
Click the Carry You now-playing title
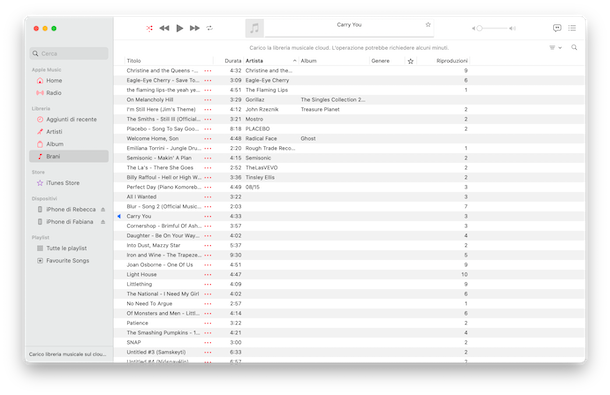349,25
